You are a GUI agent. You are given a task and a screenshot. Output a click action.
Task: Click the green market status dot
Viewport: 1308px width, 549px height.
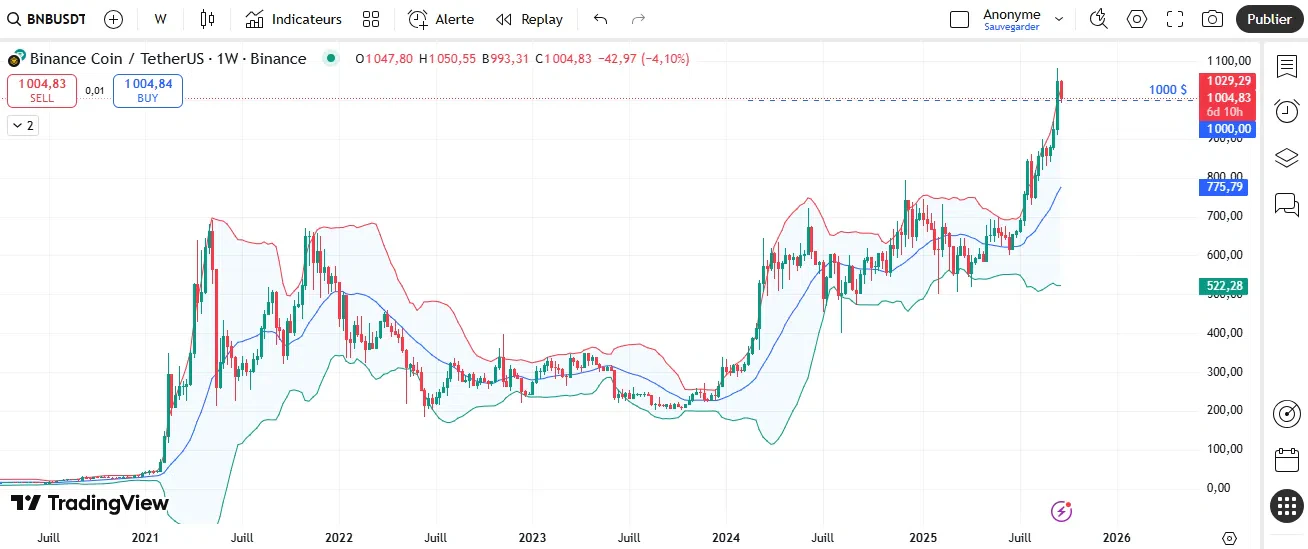coord(330,59)
